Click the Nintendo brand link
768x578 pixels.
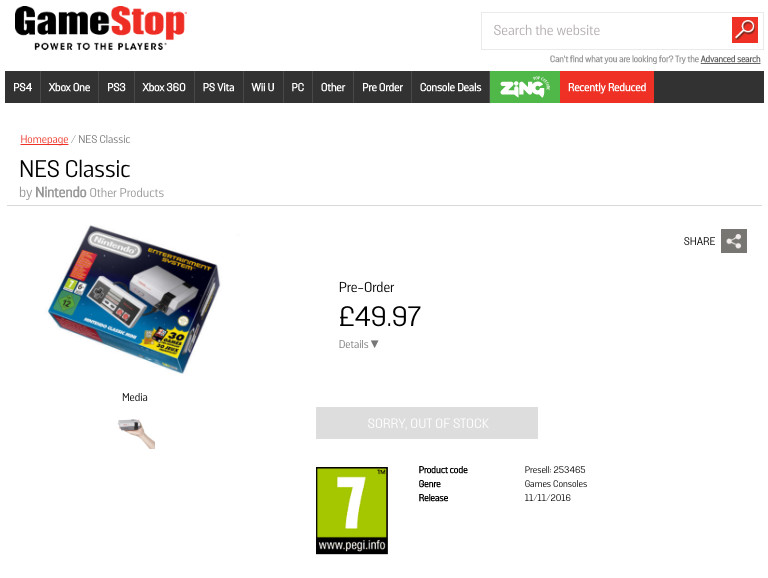(61, 193)
